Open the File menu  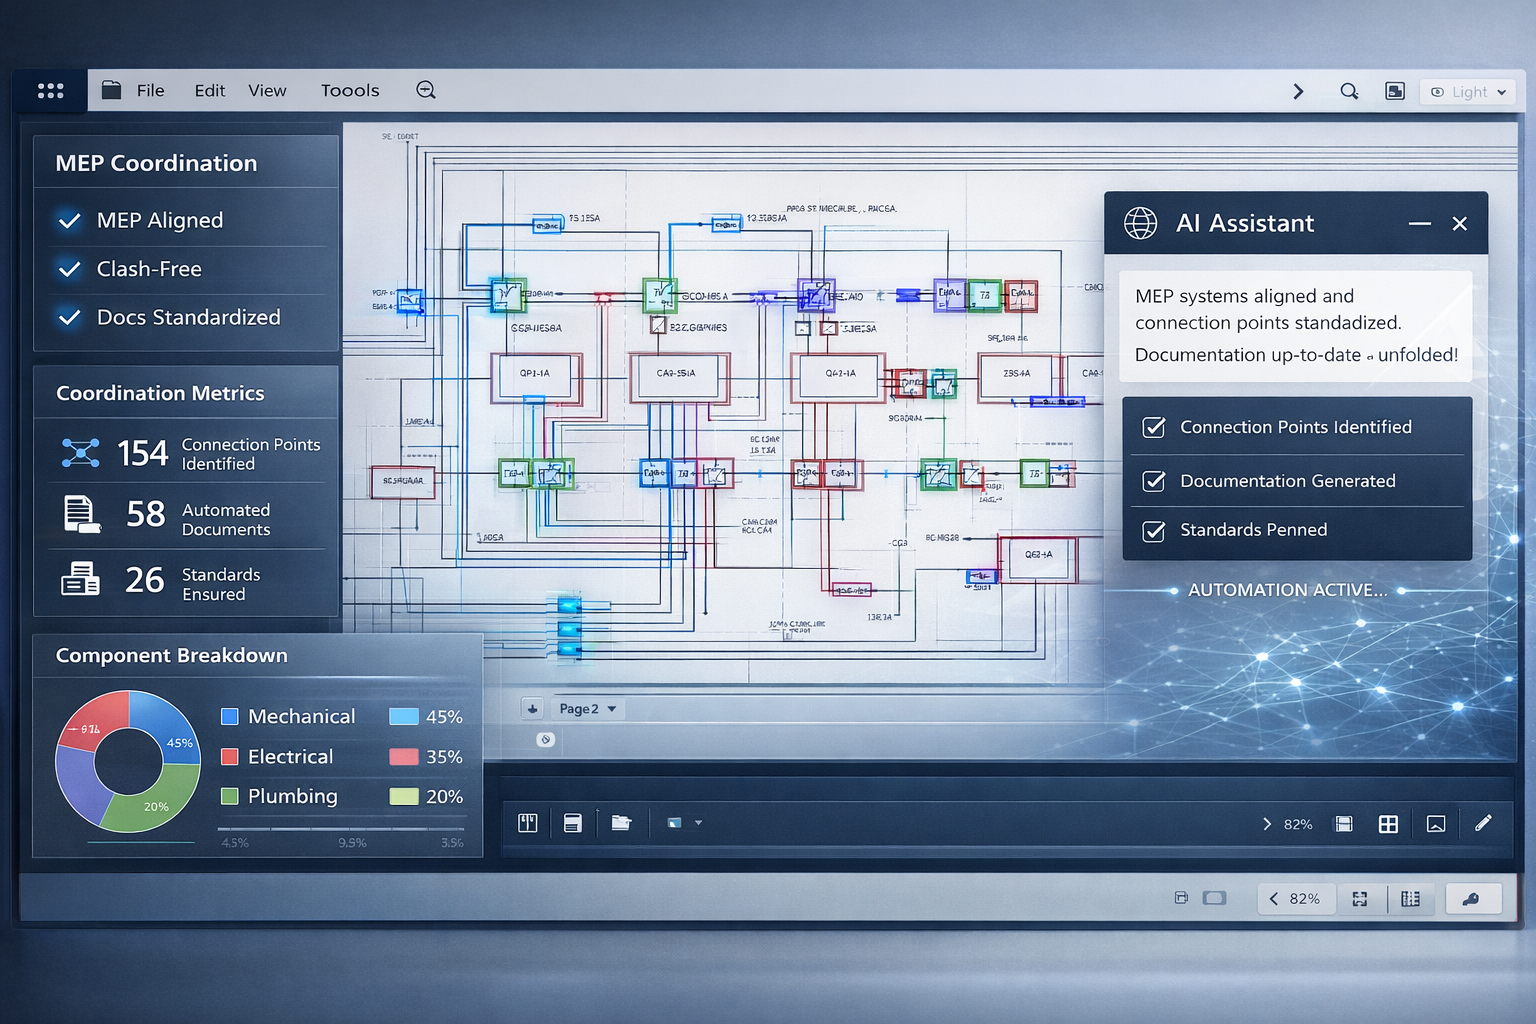[x=150, y=91]
